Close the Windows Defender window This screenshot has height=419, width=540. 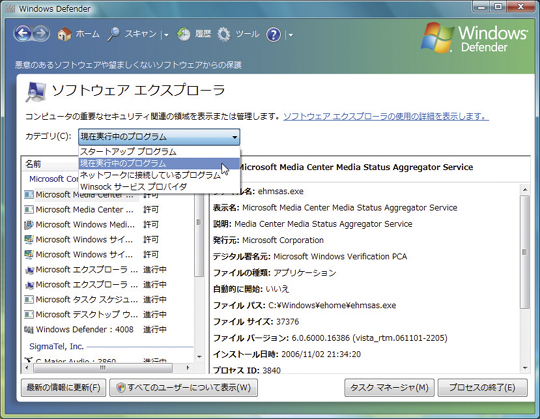click(521, 7)
